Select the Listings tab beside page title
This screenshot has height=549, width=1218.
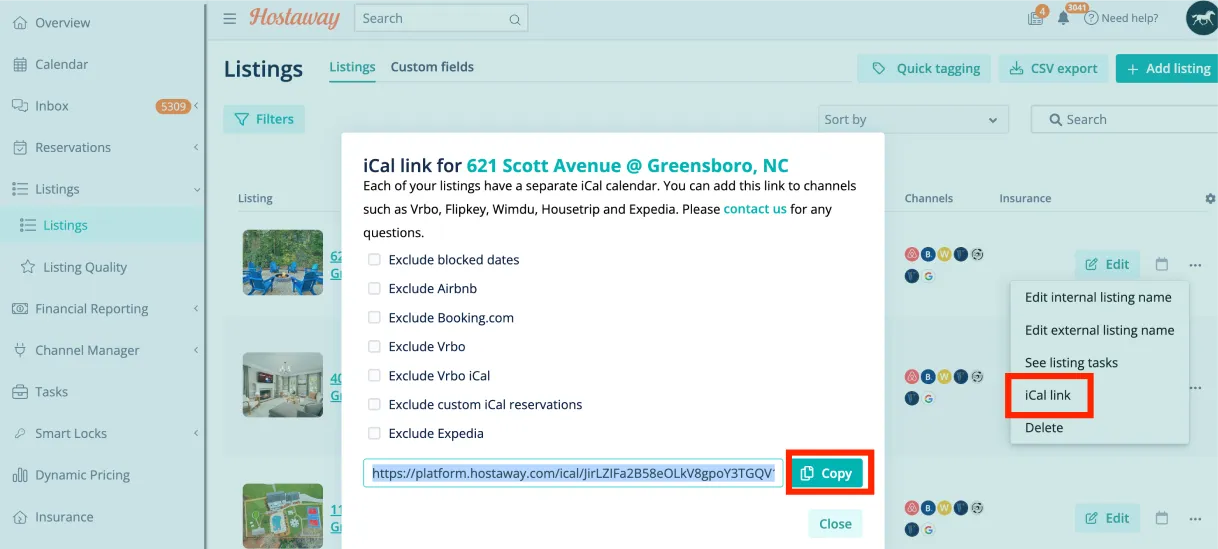[352, 67]
